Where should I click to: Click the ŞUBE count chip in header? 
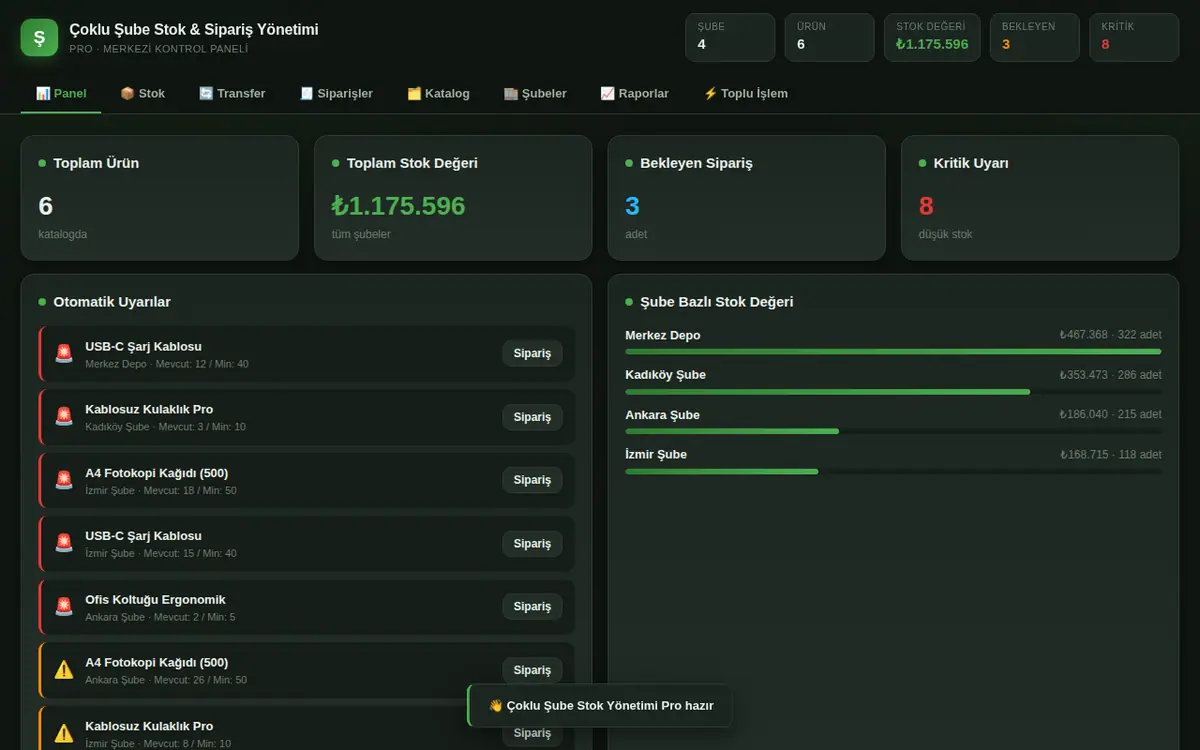[x=730, y=37]
